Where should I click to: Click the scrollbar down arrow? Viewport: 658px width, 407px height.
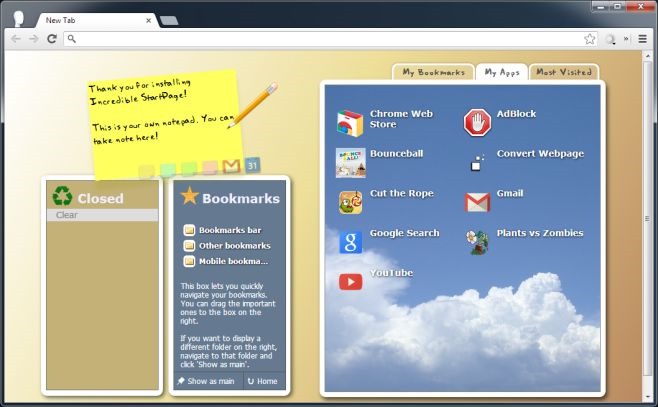tap(647, 397)
